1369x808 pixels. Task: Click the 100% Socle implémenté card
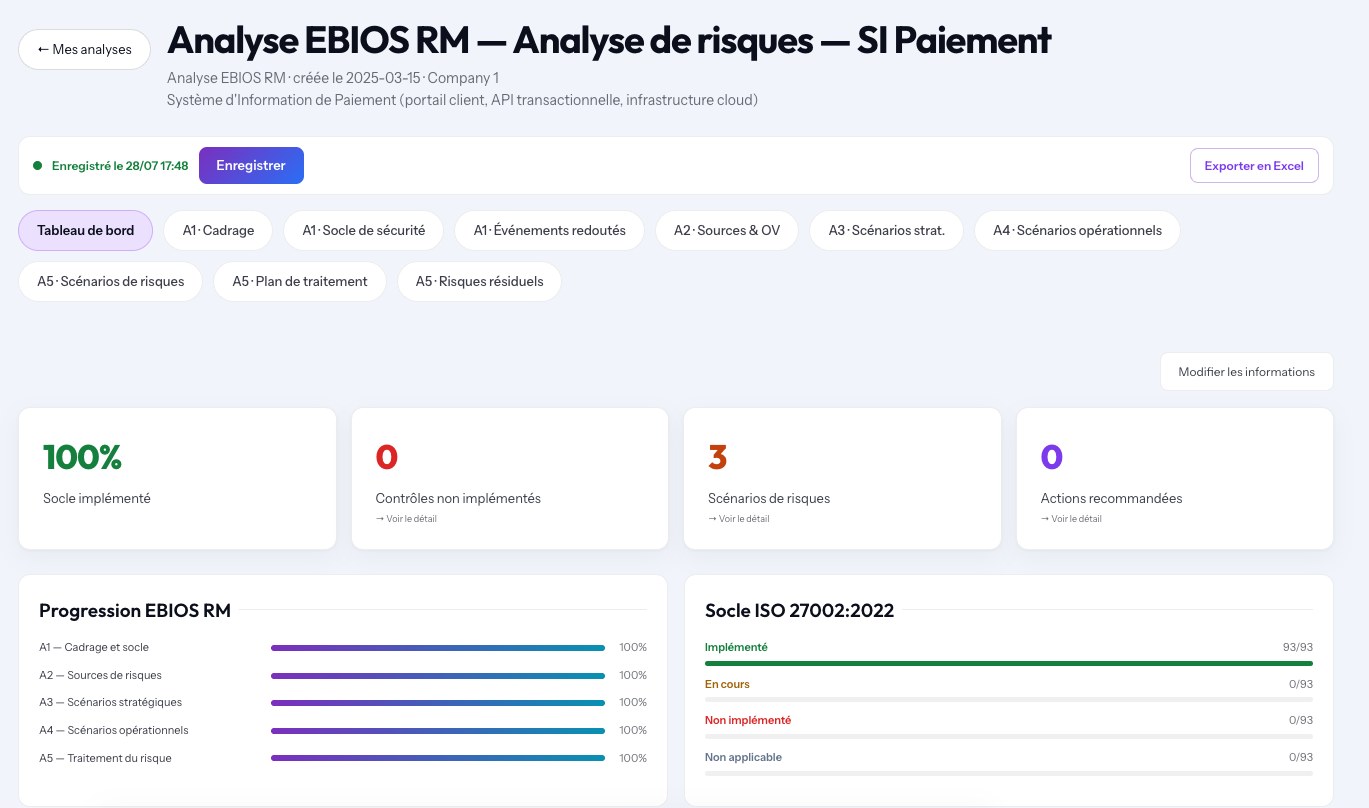coord(177,478)
